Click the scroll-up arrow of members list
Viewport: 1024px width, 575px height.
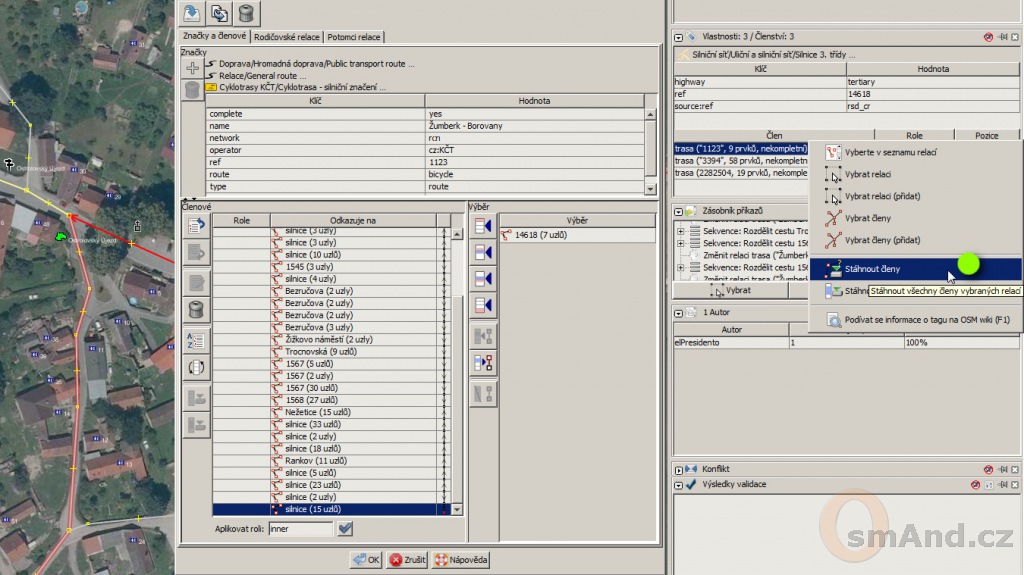[x=456, y=234]
